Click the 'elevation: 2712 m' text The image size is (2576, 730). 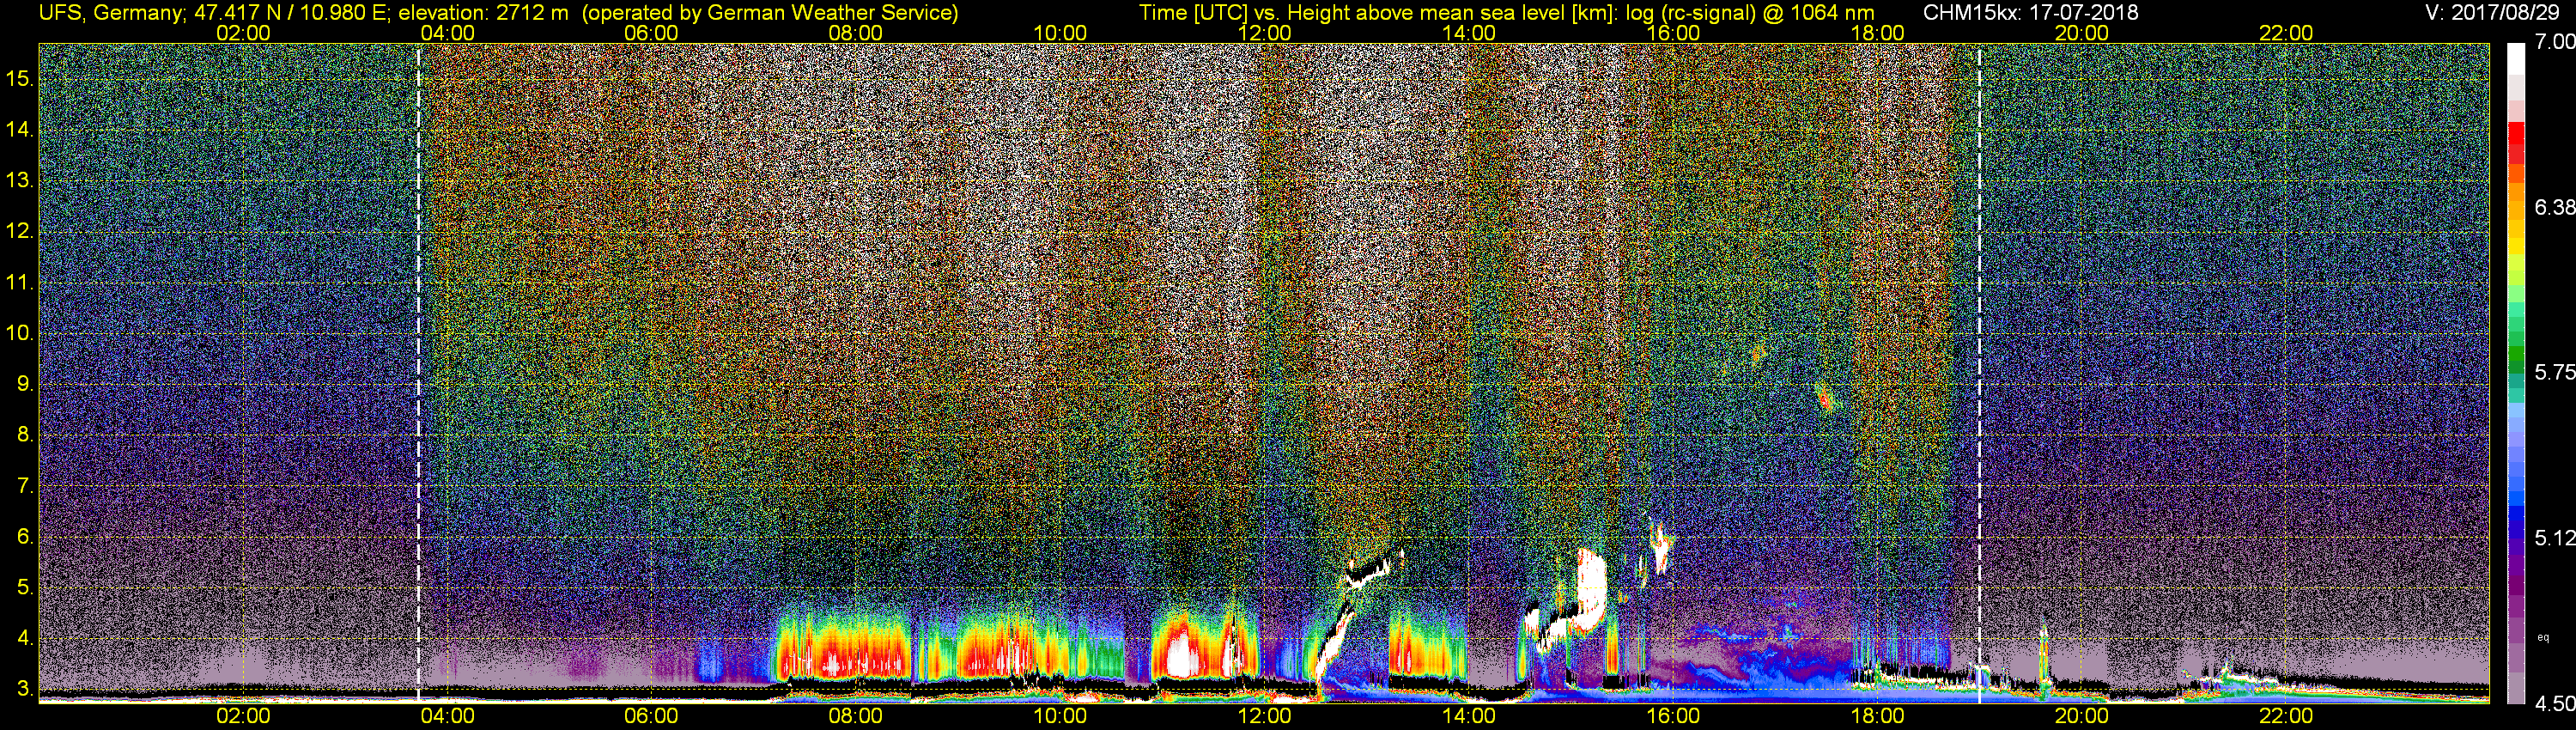pos(483,13)
